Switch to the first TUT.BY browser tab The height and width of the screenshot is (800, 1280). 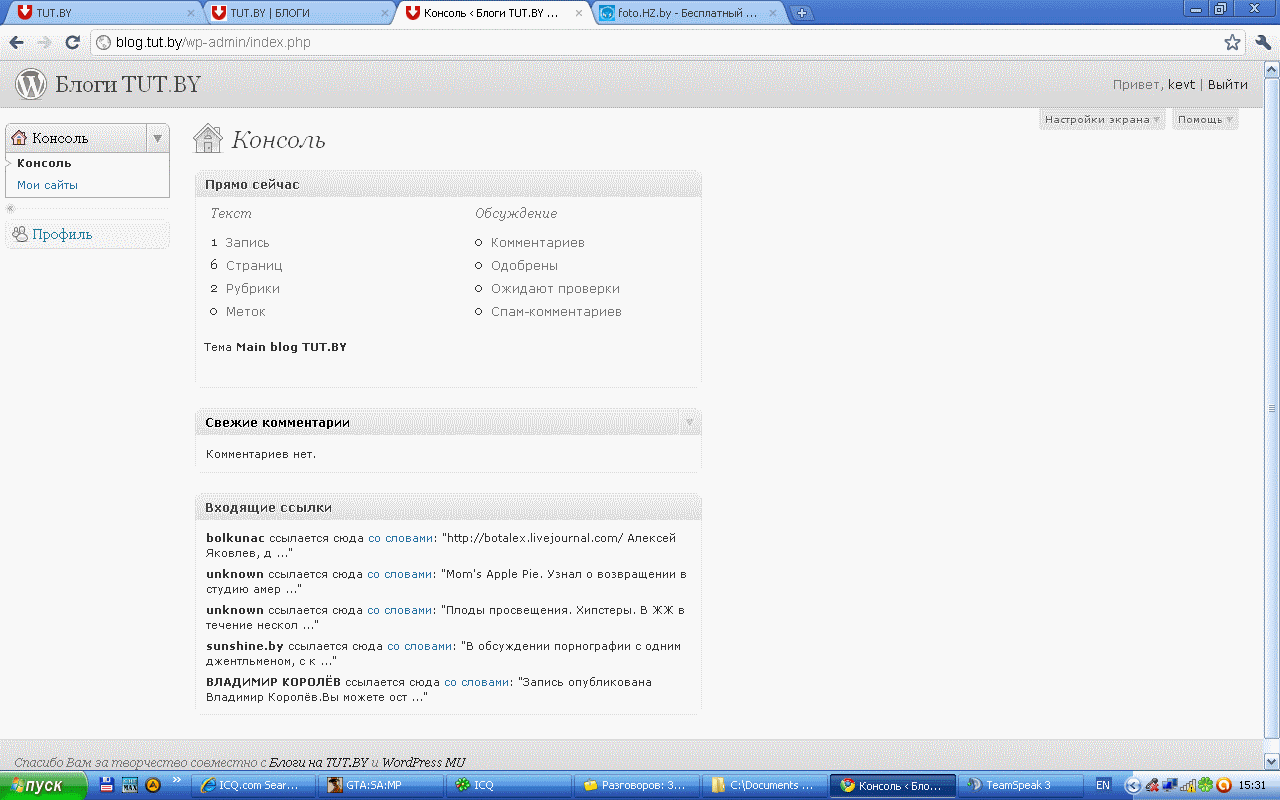(x=103, y=13)
